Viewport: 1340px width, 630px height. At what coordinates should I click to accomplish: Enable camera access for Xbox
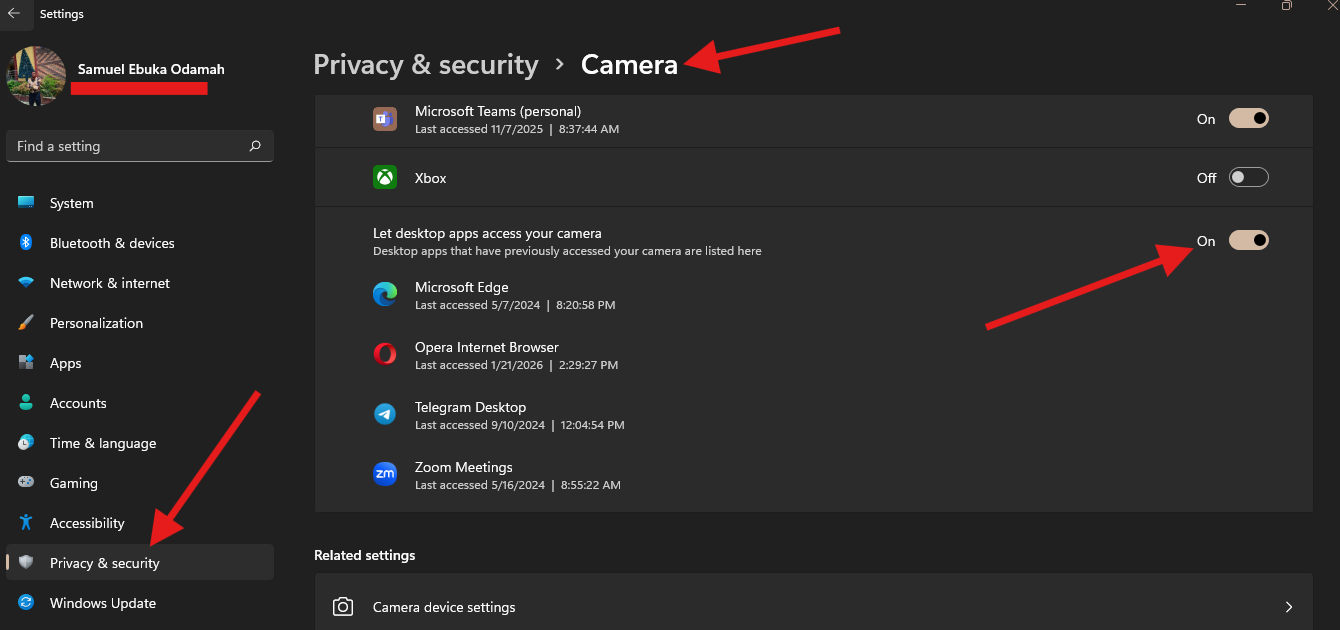point(1248,177)
